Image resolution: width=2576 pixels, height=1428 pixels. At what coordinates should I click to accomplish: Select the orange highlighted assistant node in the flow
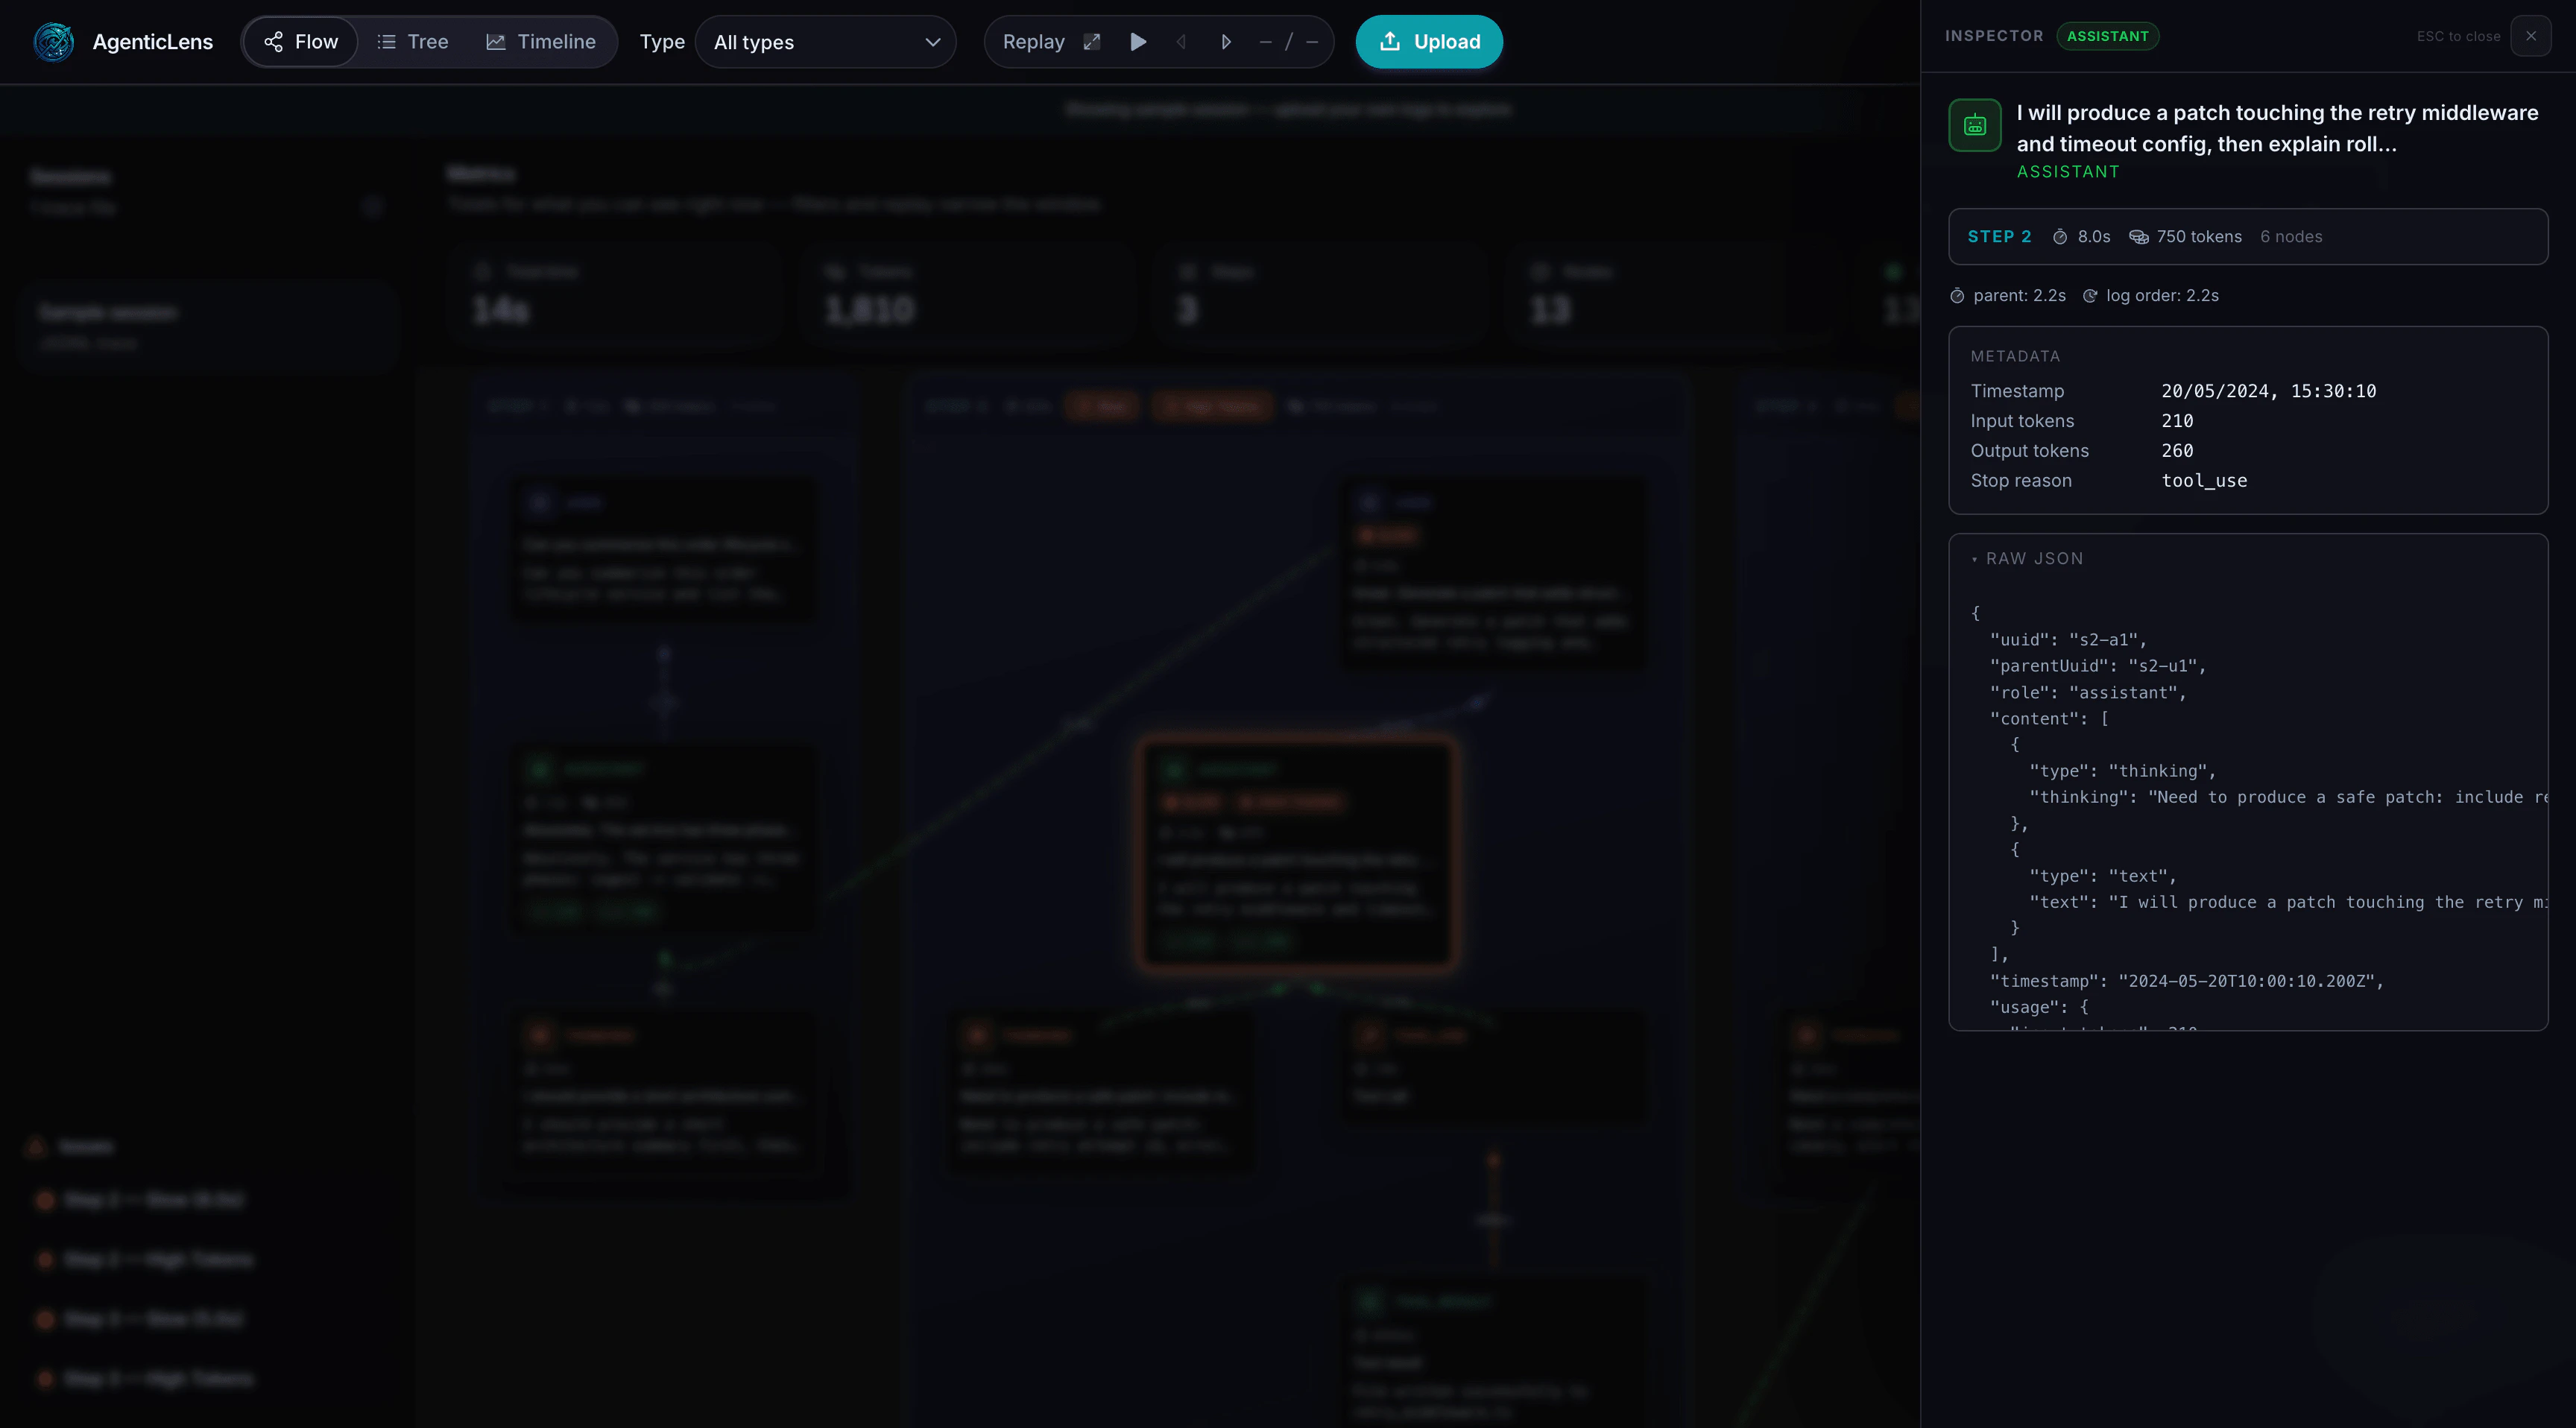point(1297,852)
